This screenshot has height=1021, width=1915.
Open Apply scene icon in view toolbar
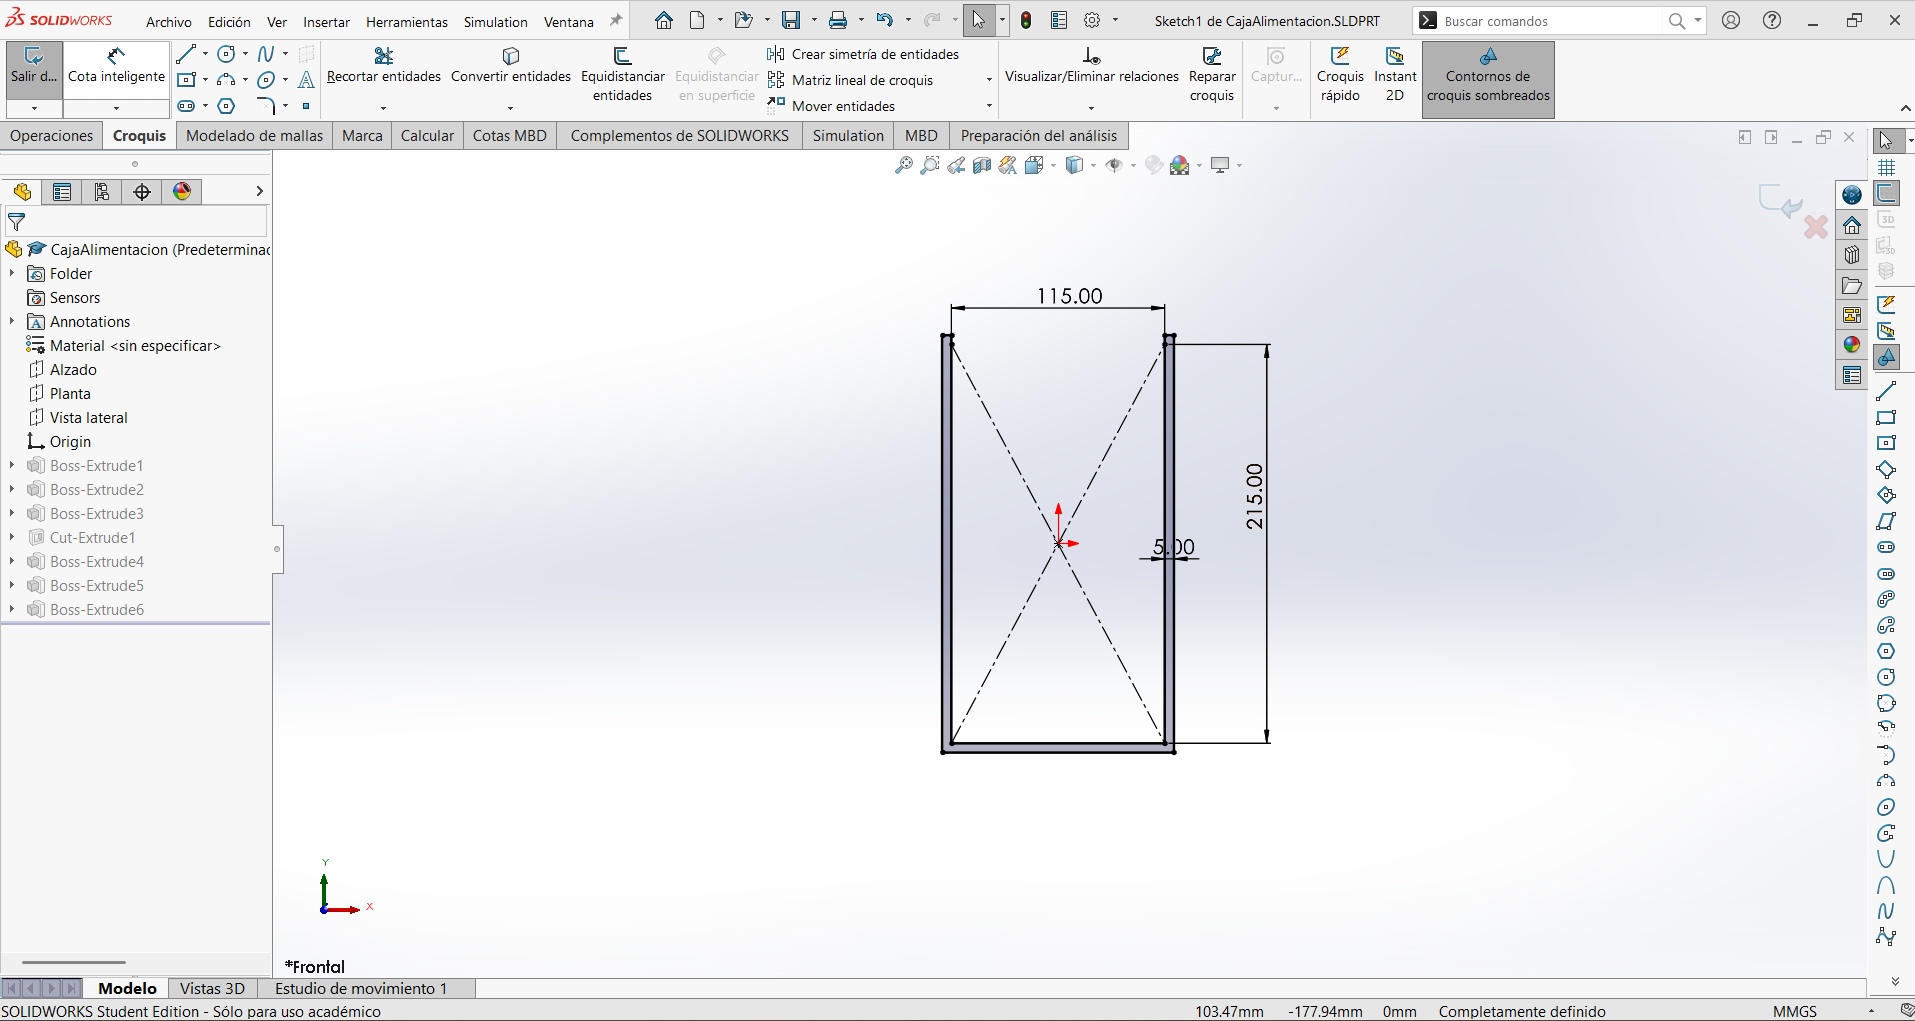tap(1180, 165)
